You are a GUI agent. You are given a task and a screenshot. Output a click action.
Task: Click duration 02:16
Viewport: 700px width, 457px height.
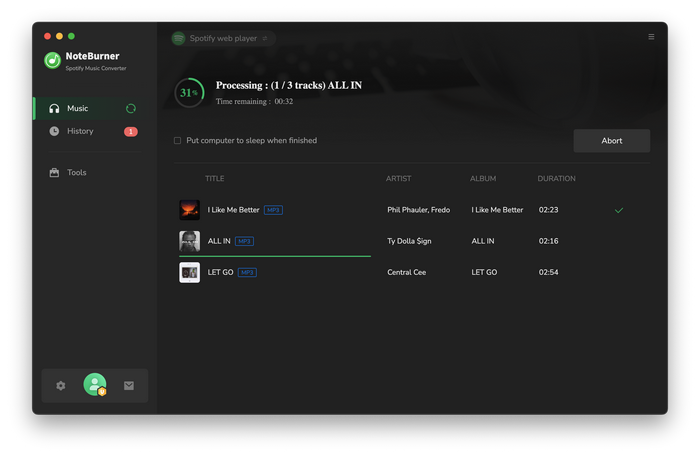click(x=549, y=241)
